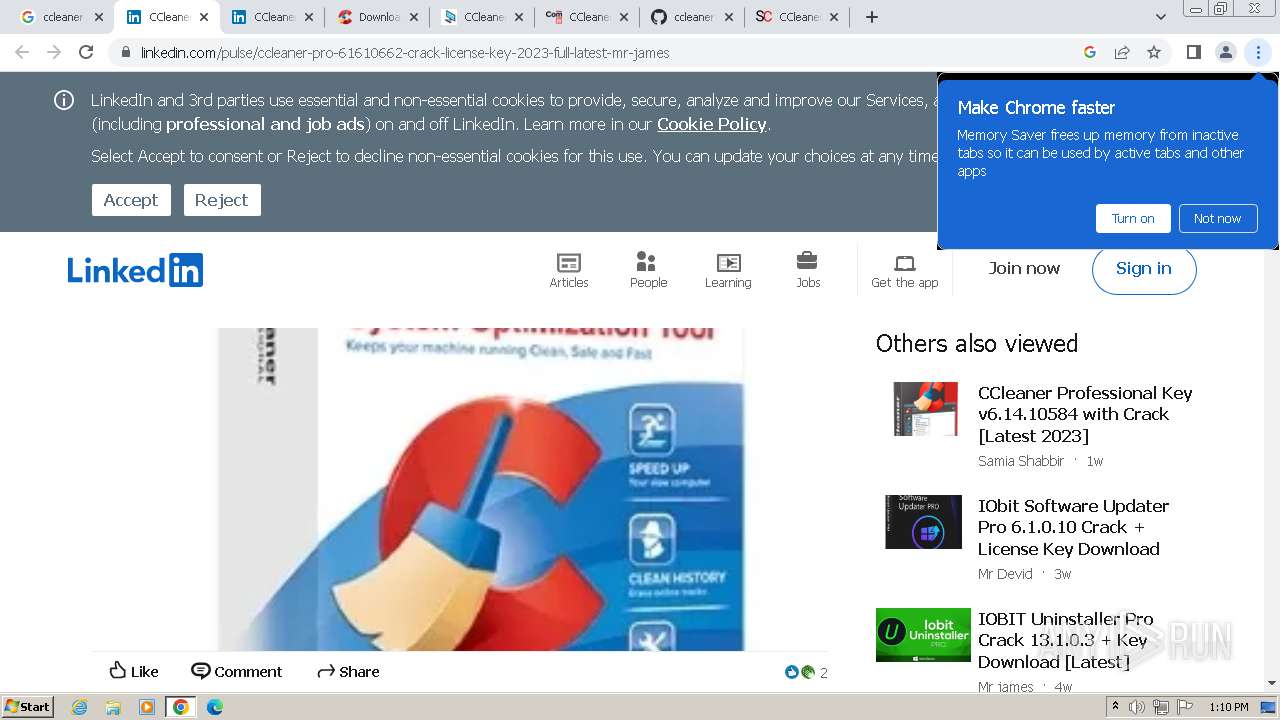The image size is (1280, 720).
Task: Open the IObit Uninstaller thumbnail
Action: pyautogui.click(x=923, y=635)
